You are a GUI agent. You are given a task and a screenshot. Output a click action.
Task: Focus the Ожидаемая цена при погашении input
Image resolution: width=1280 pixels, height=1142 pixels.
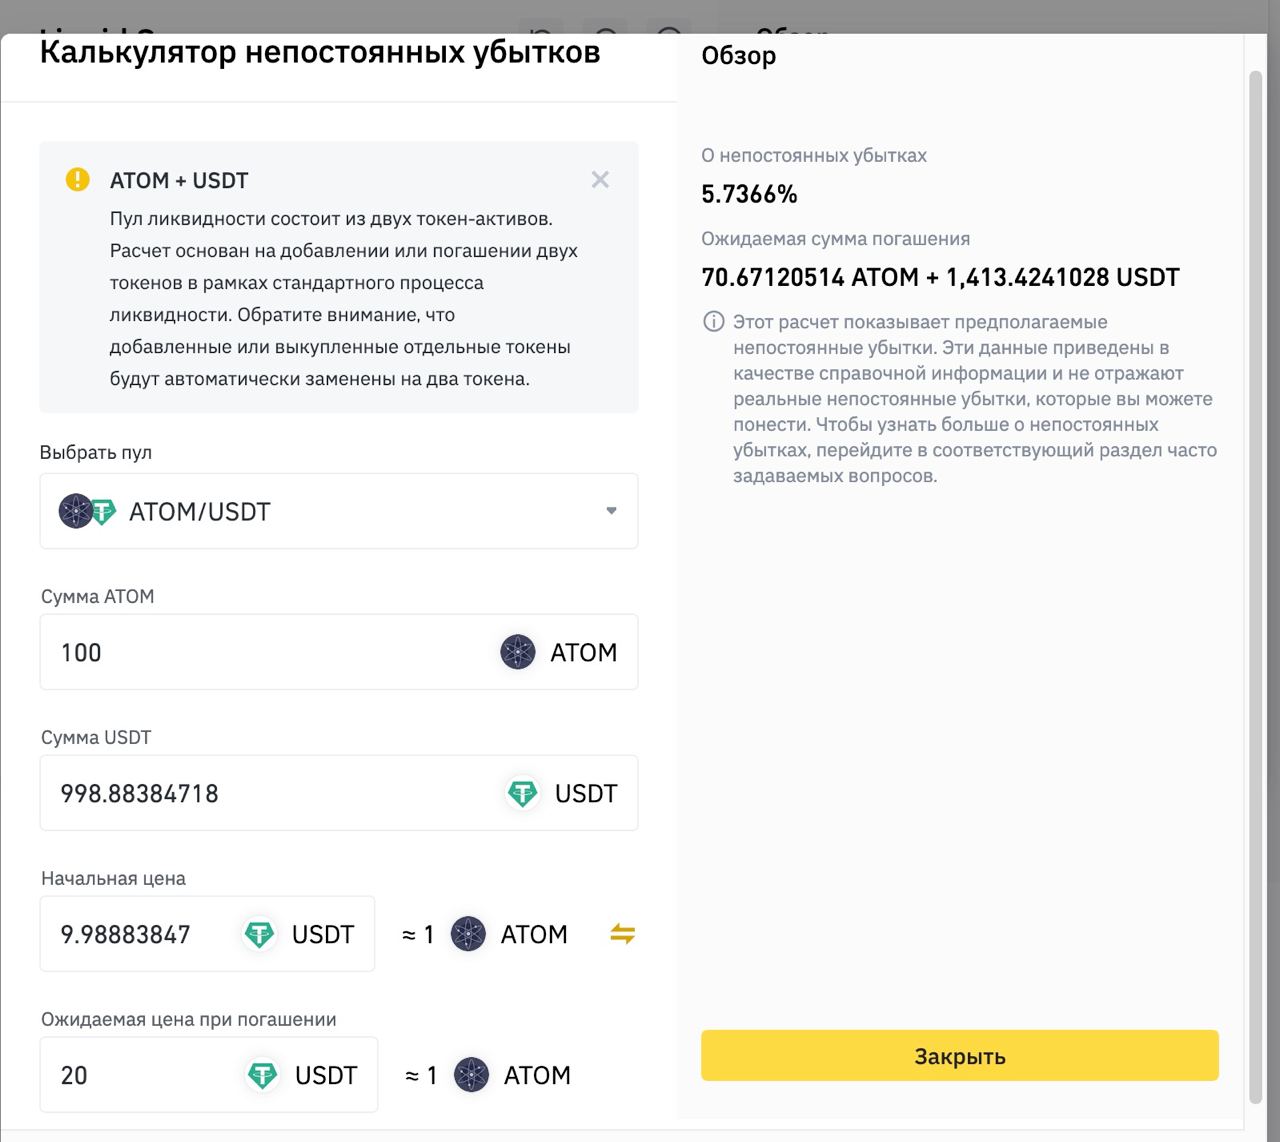tap(140, 1075)
